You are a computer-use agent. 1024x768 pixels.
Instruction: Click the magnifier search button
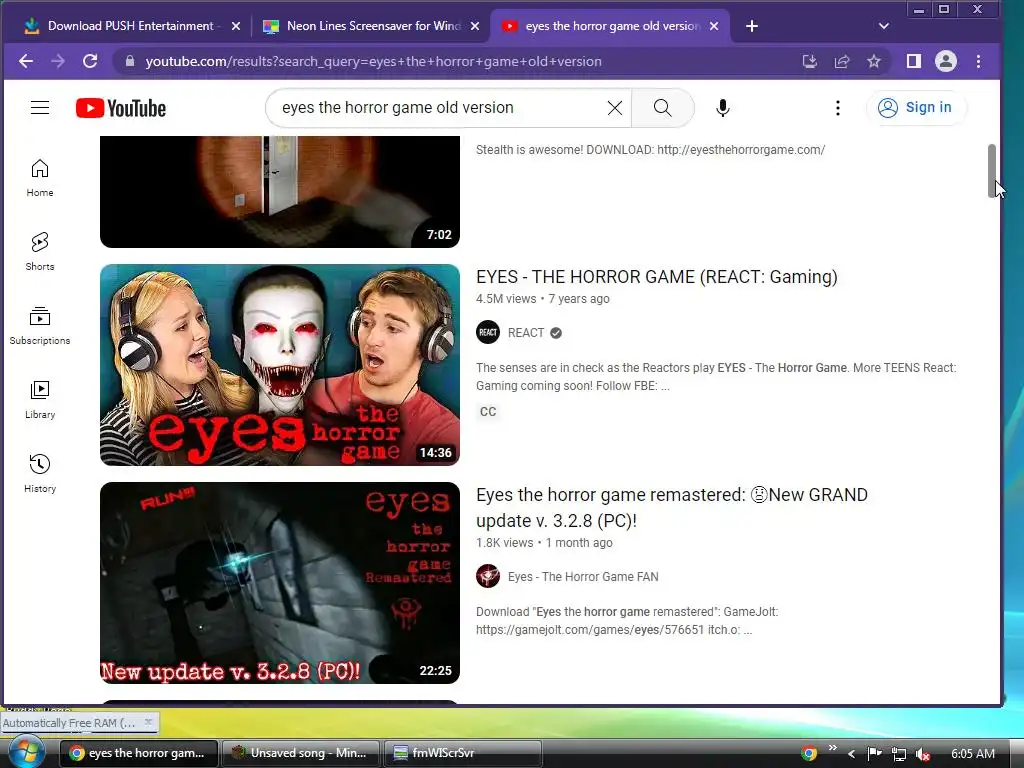pos(662,108)
